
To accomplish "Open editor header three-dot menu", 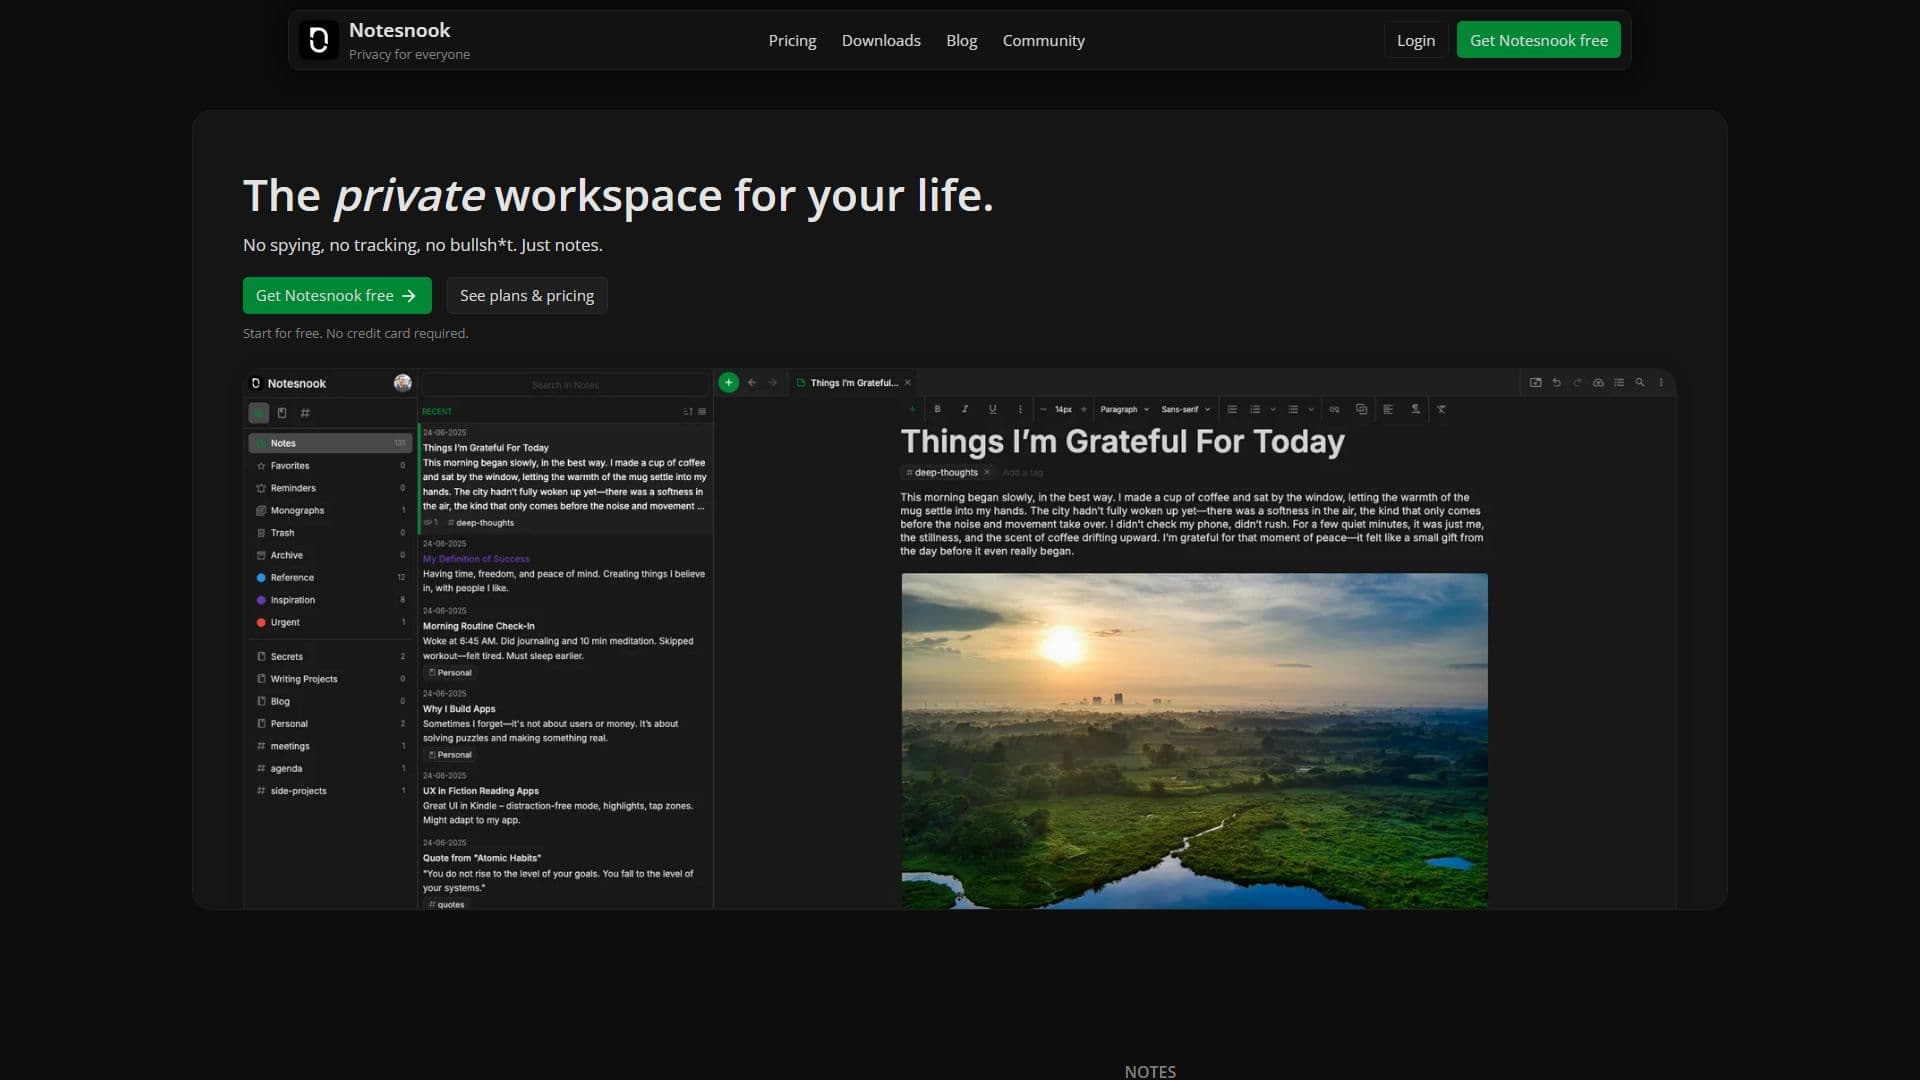I will pyautogui.click(x=1661, y=382).
